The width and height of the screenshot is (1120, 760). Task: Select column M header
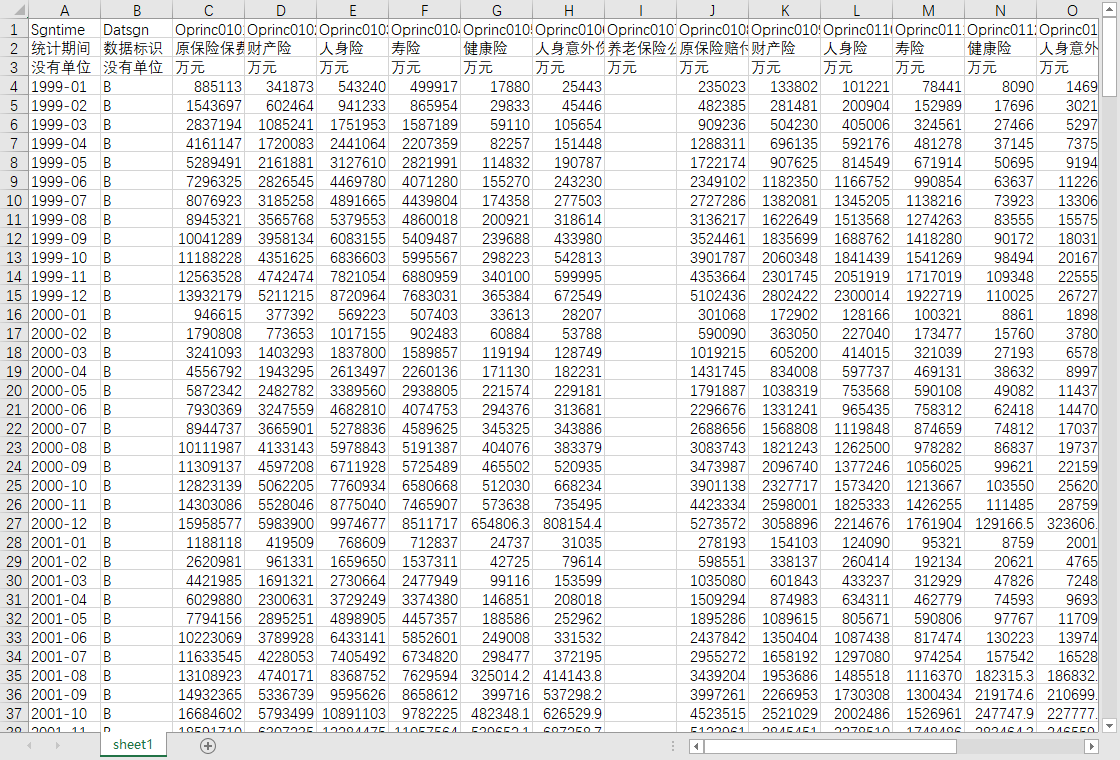pos(929,10)
